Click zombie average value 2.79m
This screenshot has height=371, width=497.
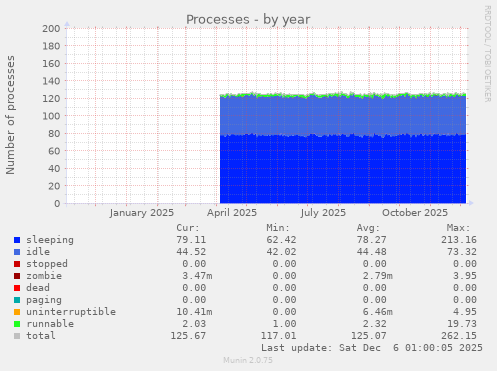(377, 276)
